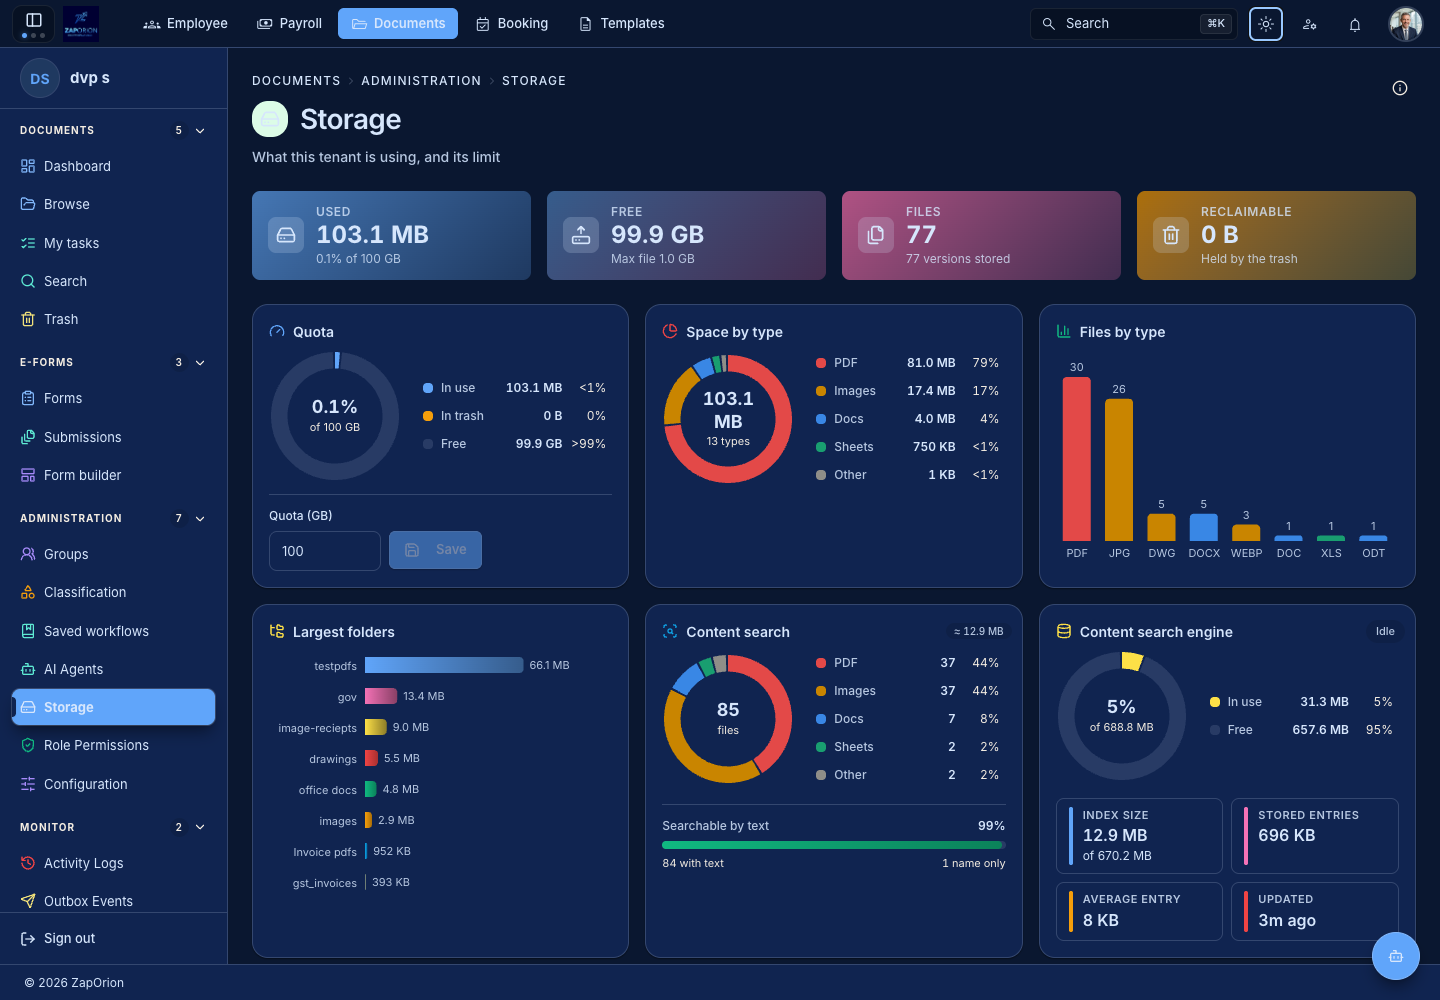Click the Files card copy icon
This screenshot has width=1440, height=1000.
pyautogui.click(x=876, y=235)
